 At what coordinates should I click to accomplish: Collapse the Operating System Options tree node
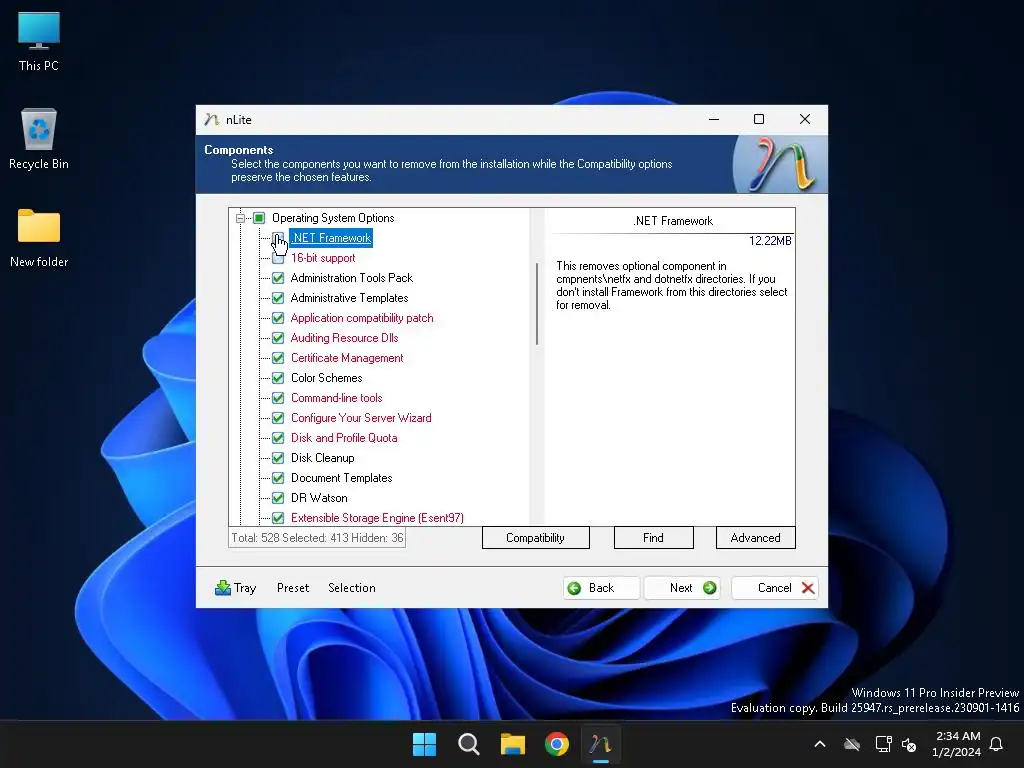pyautogui.click(x=240, y=218)
